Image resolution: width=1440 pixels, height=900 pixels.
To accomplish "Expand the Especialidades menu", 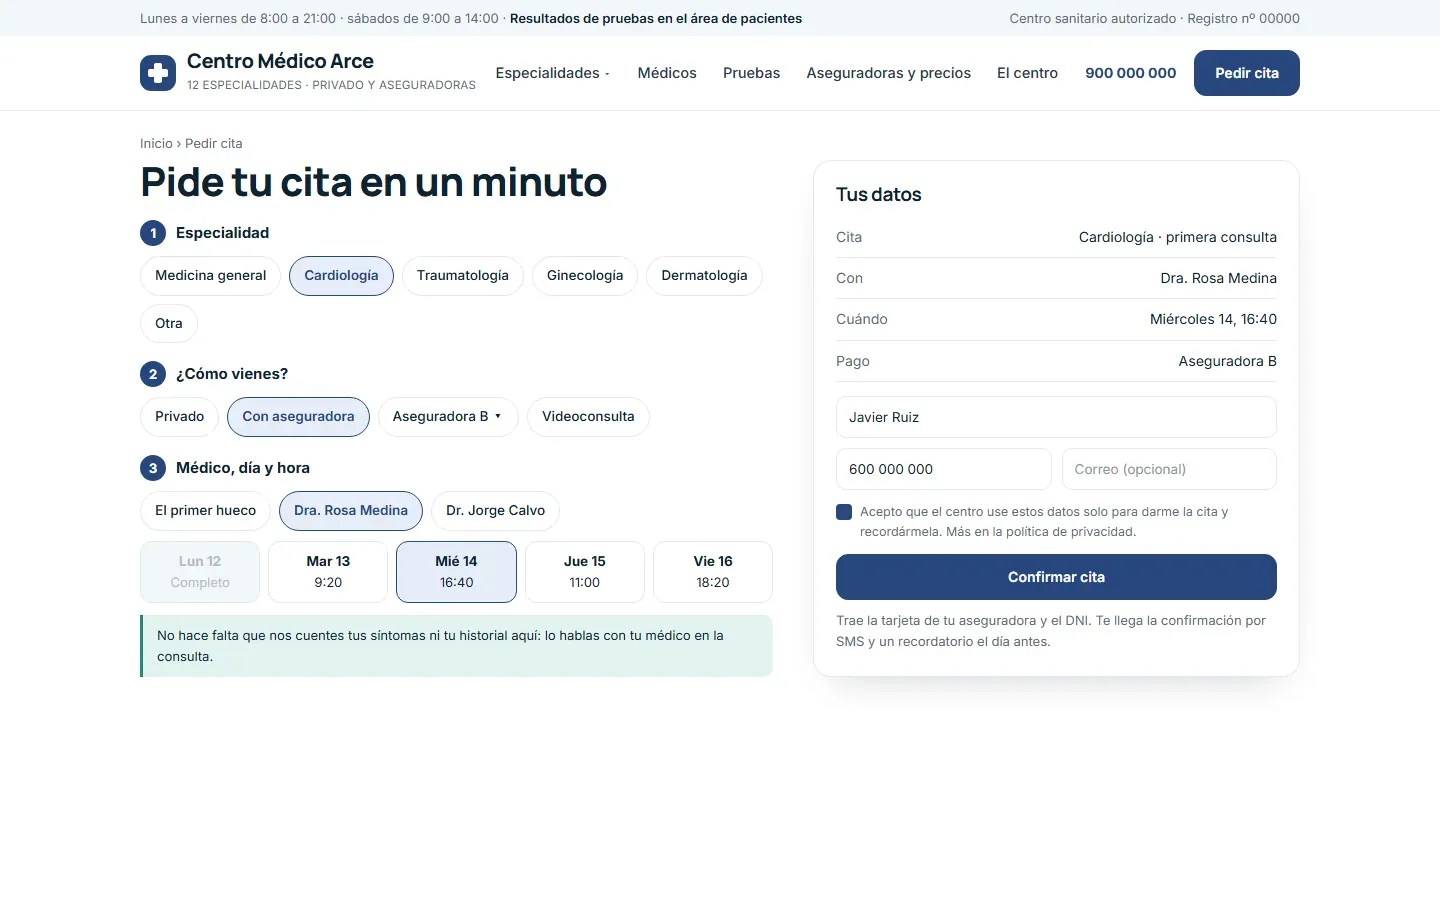I will [552, 73].
